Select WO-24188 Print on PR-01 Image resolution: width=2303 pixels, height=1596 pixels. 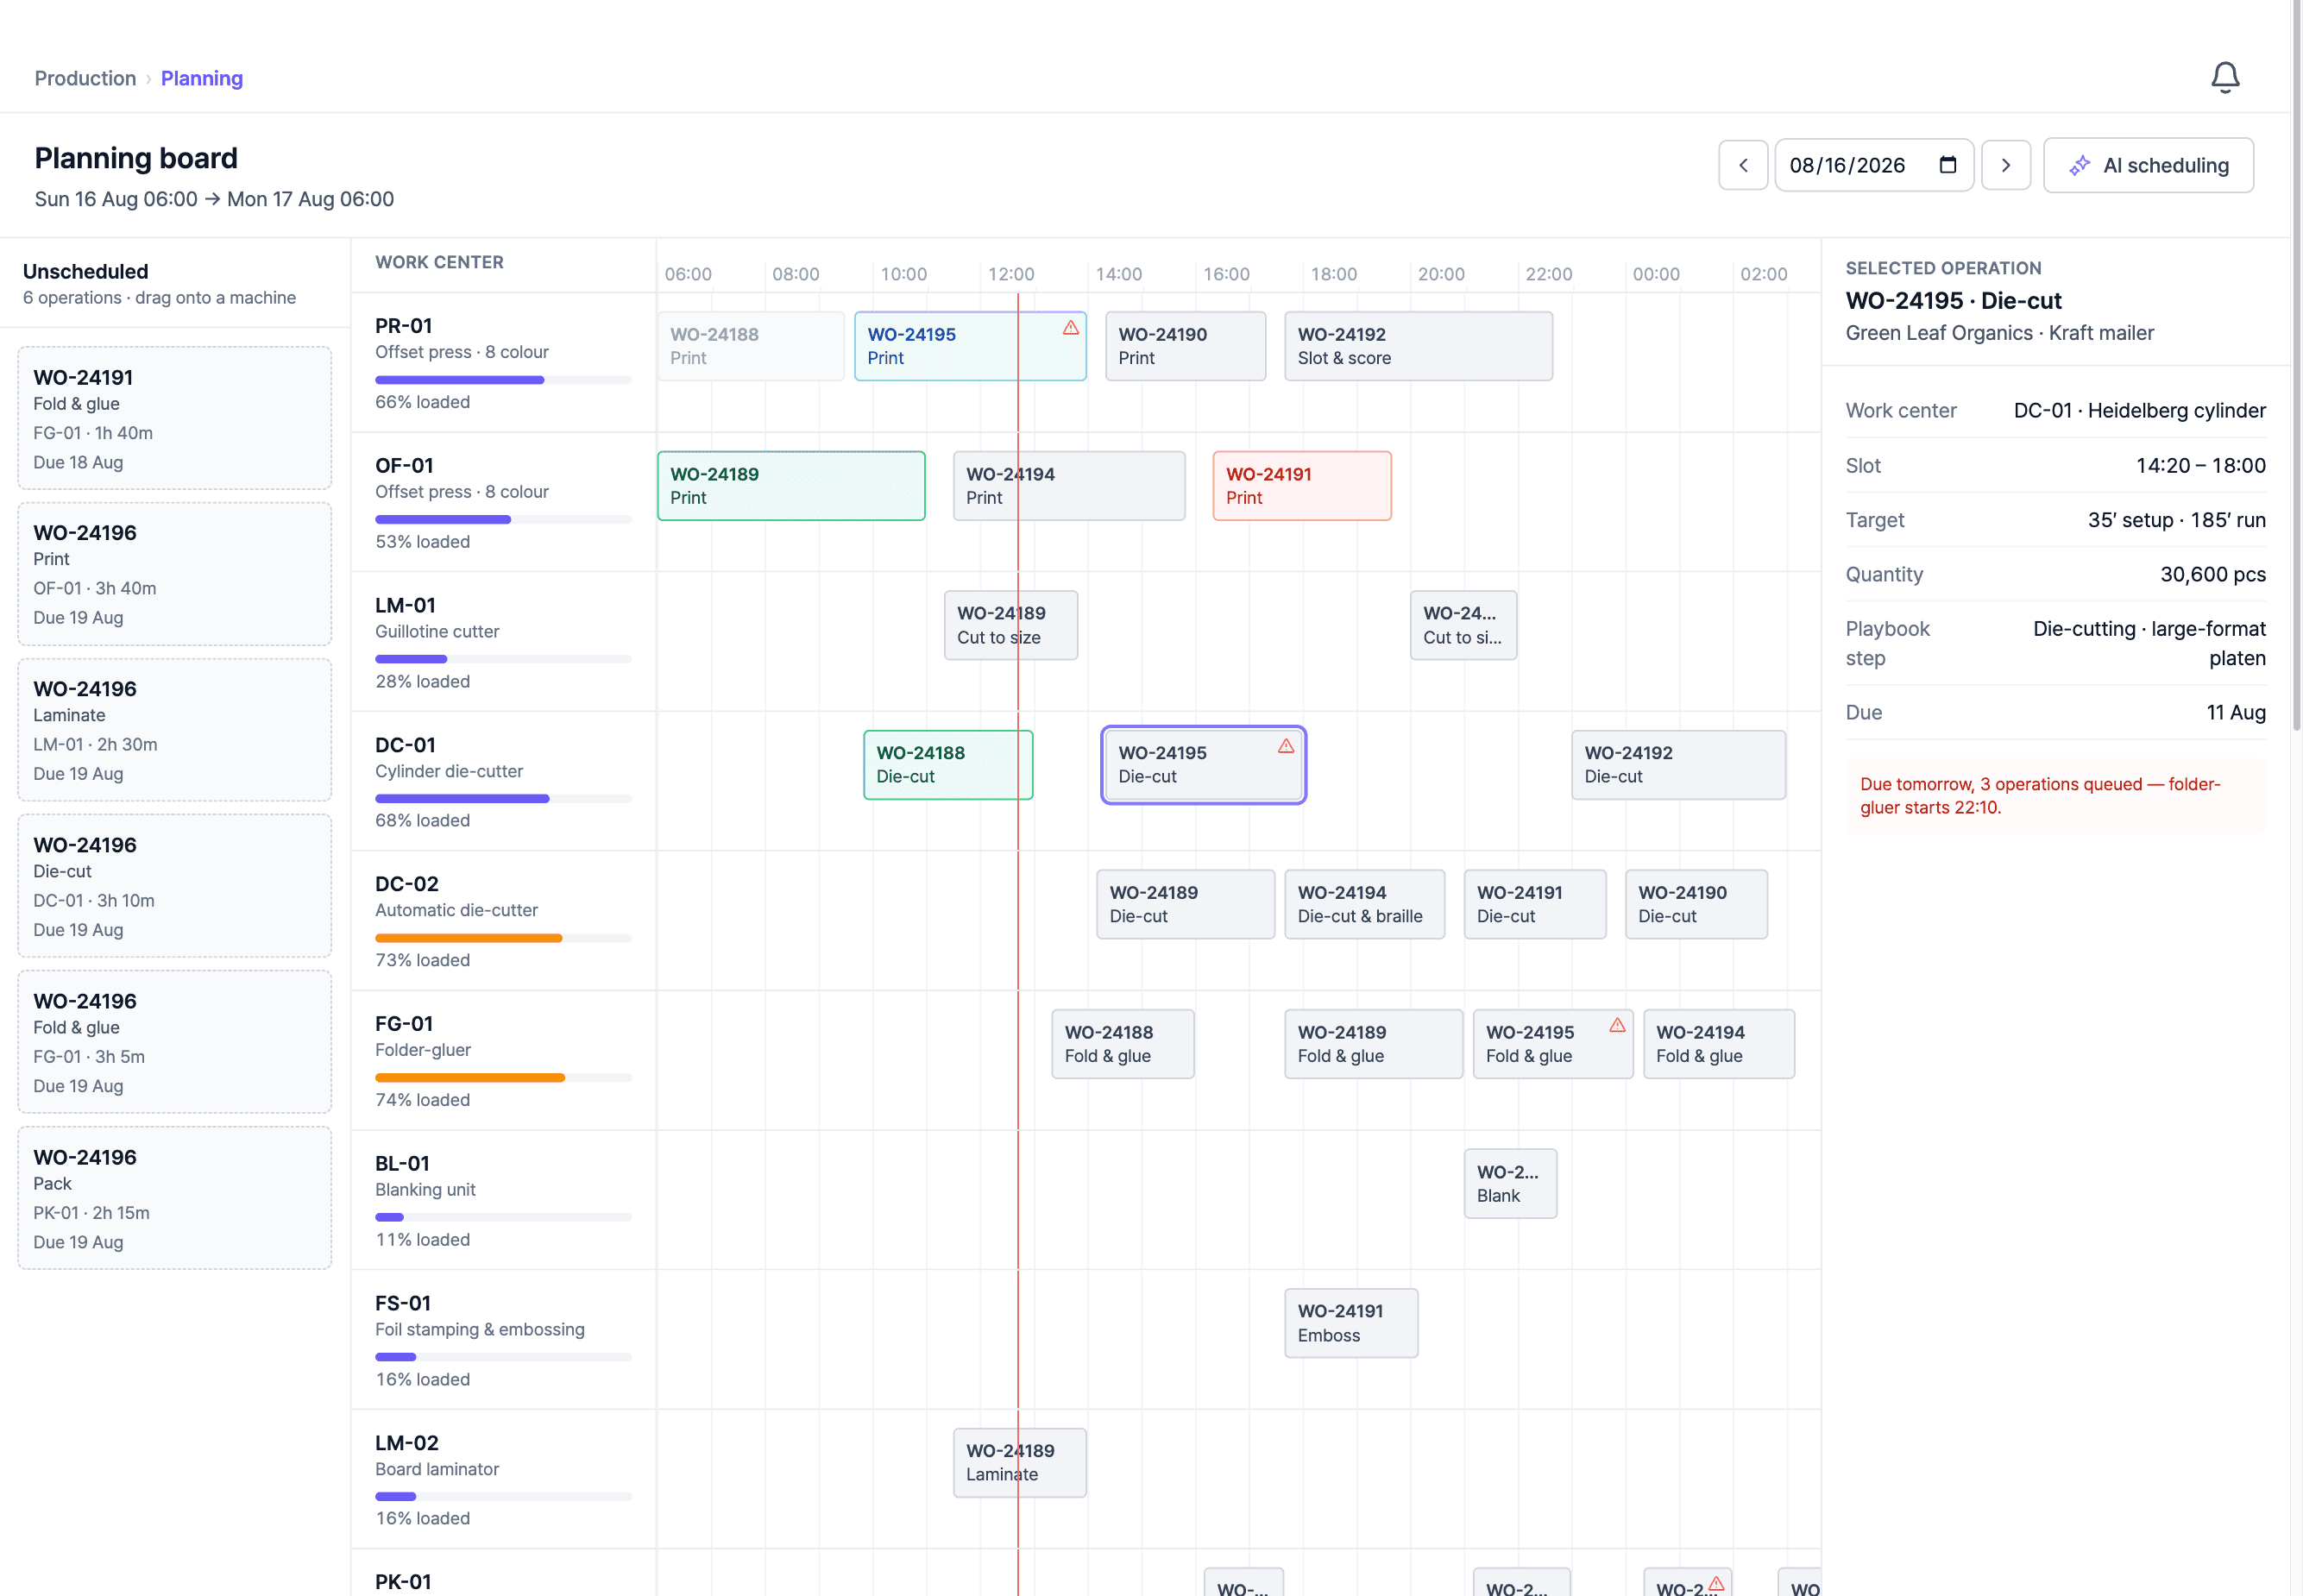tap(751, 346)
